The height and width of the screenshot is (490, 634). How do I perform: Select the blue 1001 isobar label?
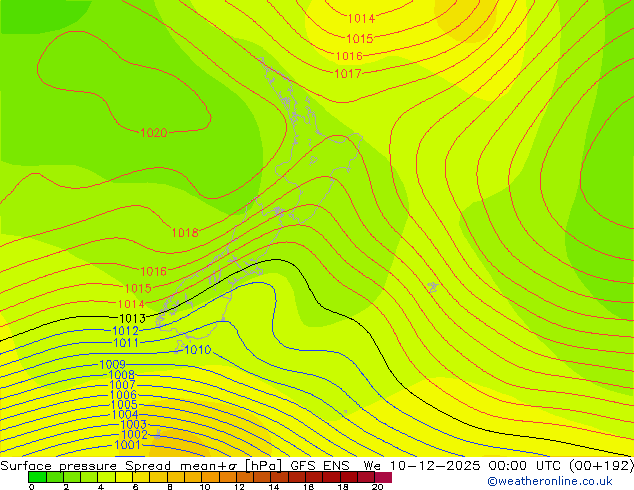tap(127, 445)
